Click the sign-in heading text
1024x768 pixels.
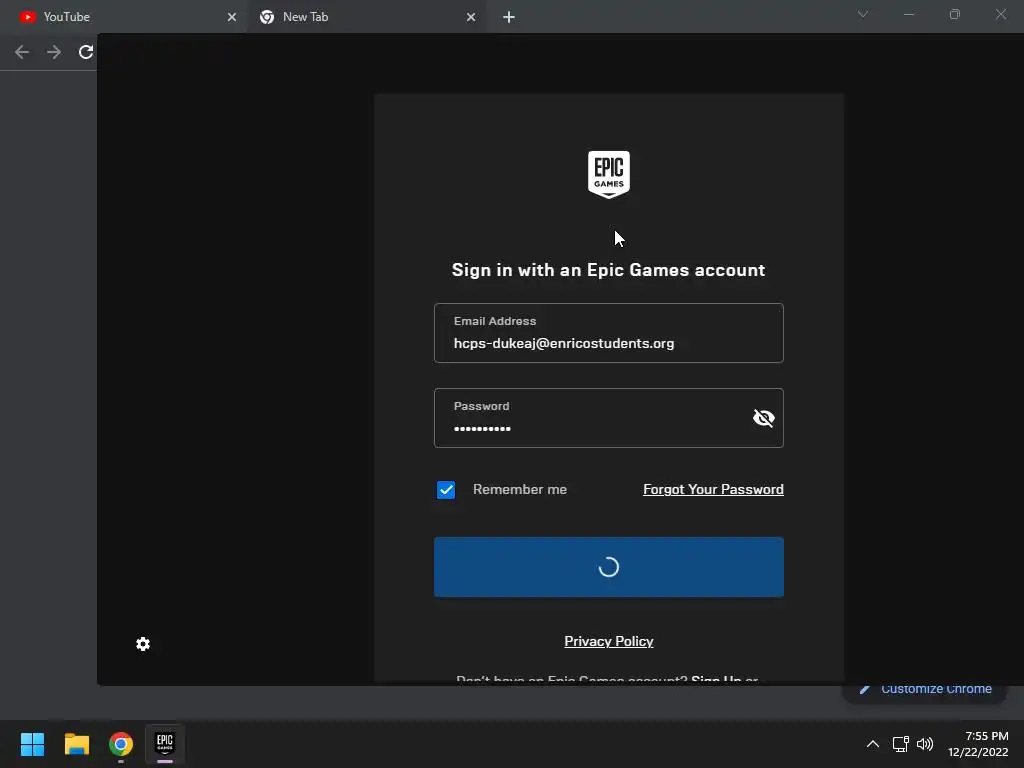(609, 270)
